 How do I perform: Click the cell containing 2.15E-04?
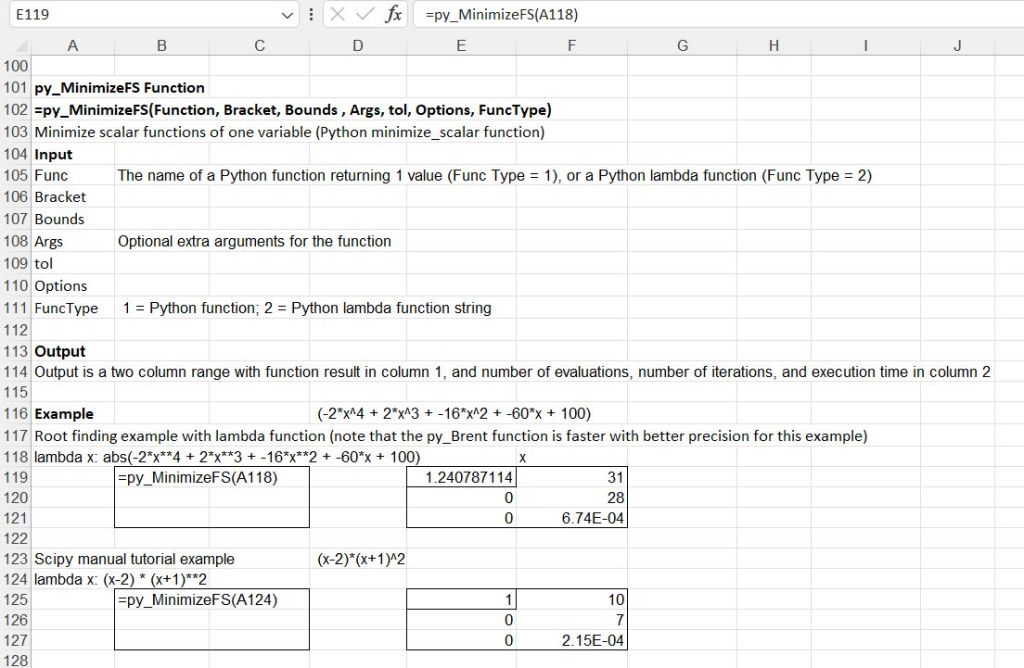[570, 640]
